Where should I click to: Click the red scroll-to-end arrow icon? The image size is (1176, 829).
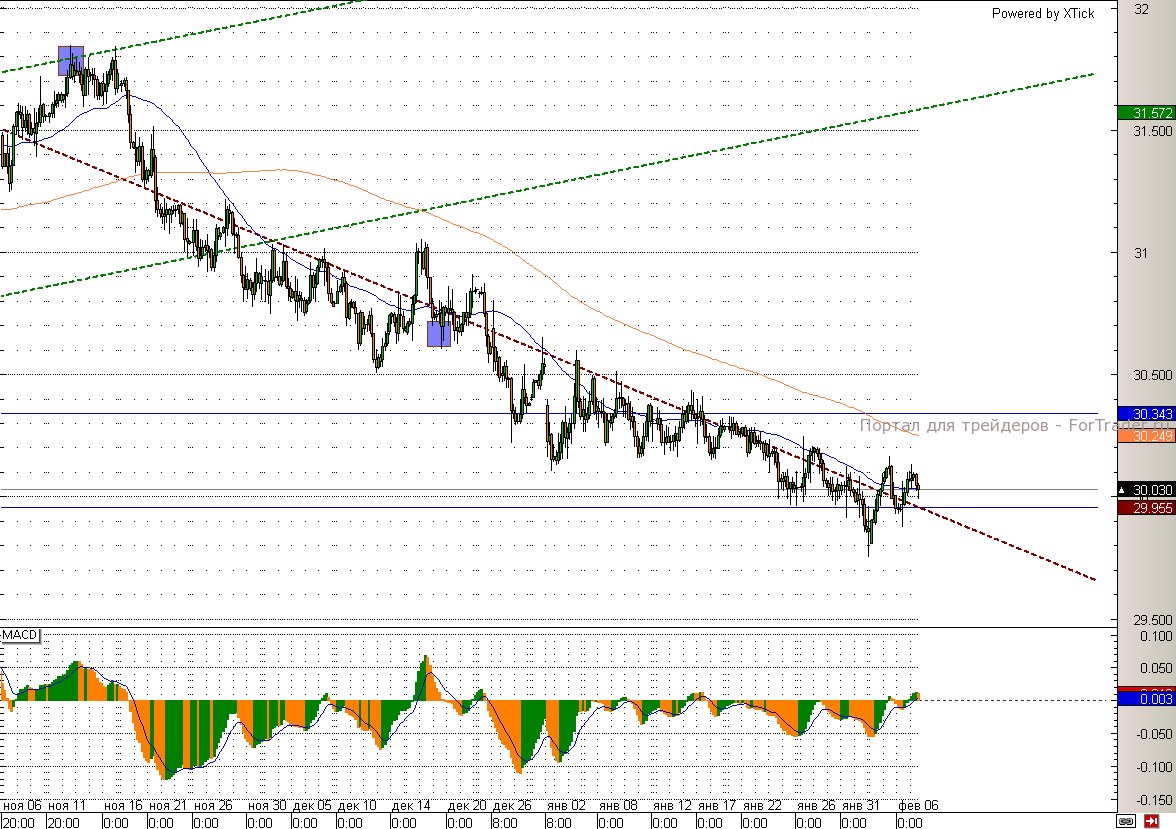(x=1151, y=821)
